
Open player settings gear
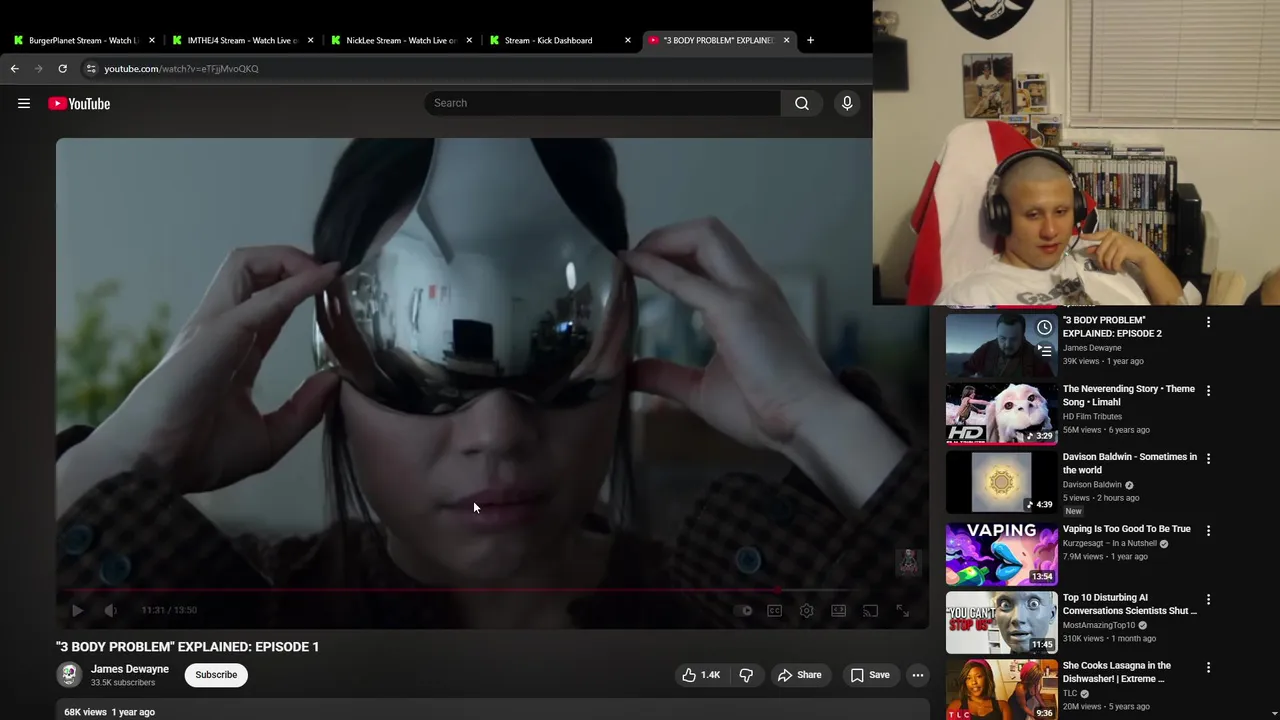[x=807, y=610]
